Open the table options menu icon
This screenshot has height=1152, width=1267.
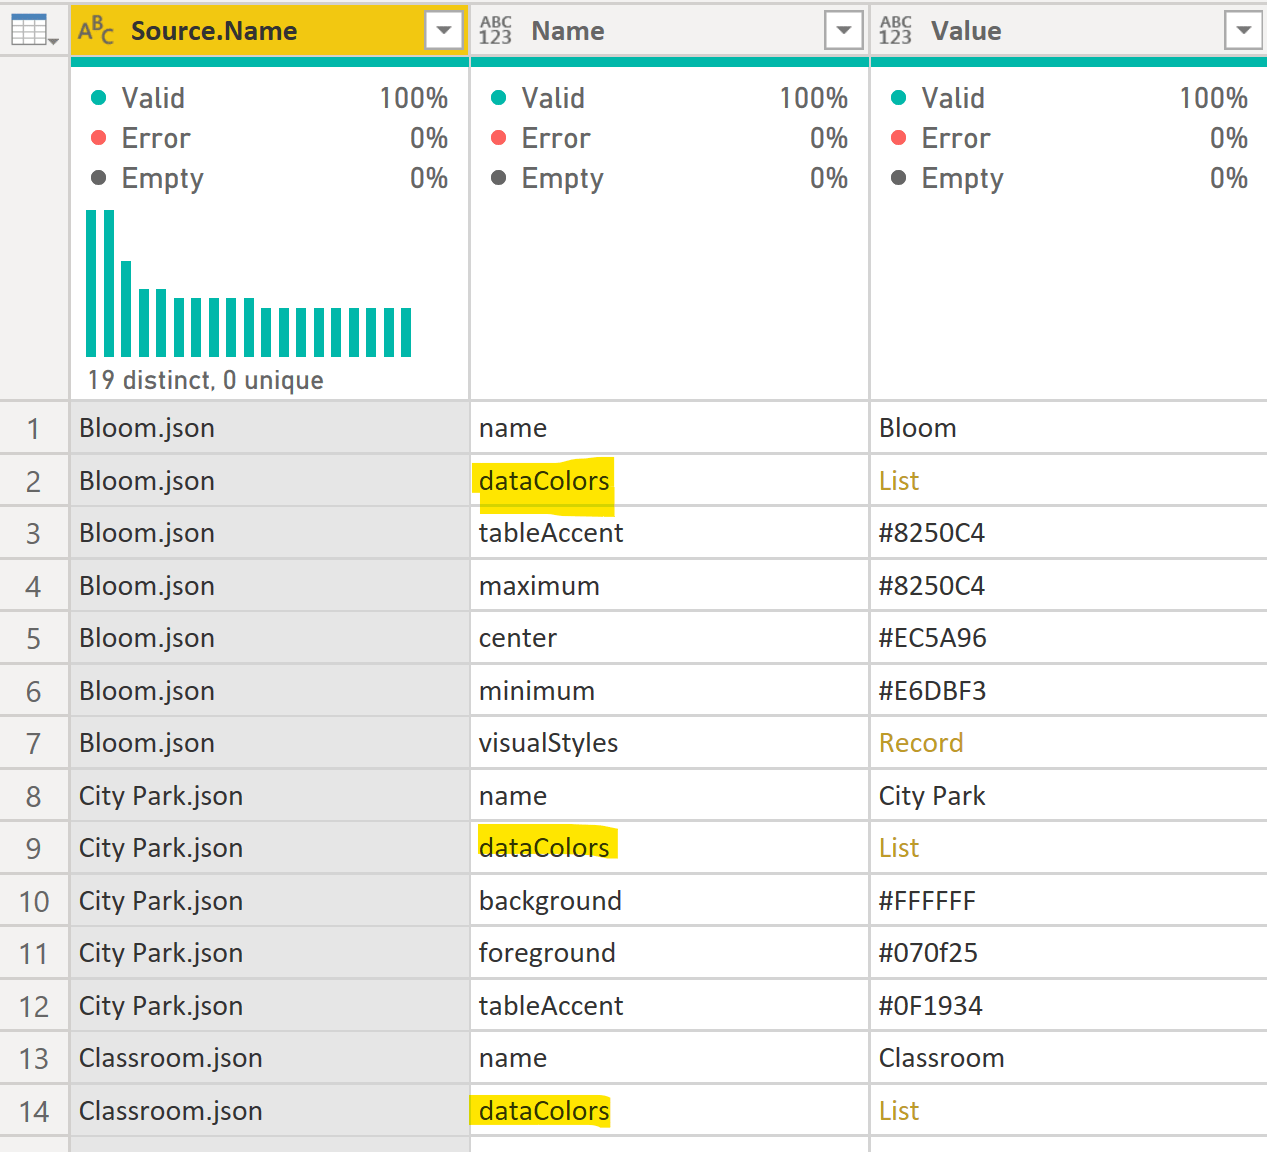click(34, 31)
